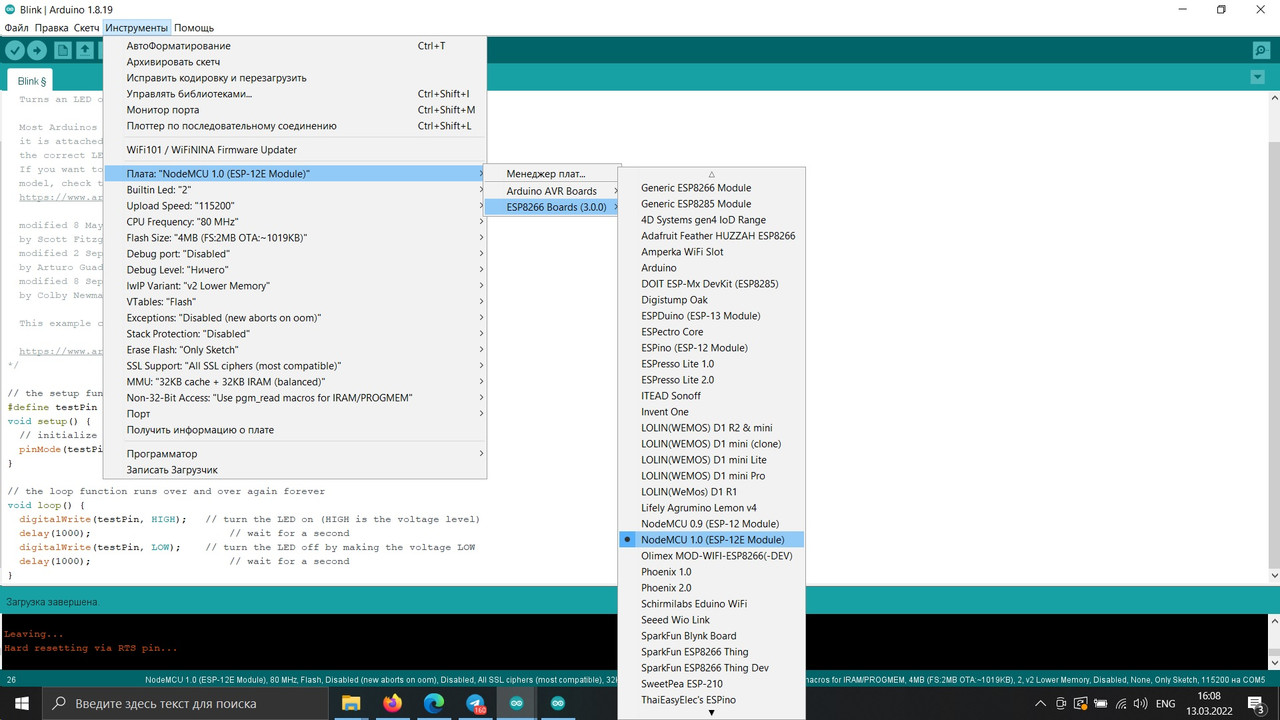Launch Firefox from the taskbar
Screen dimensions: 1280x720
pyautogui.click(x=392, y=703)
